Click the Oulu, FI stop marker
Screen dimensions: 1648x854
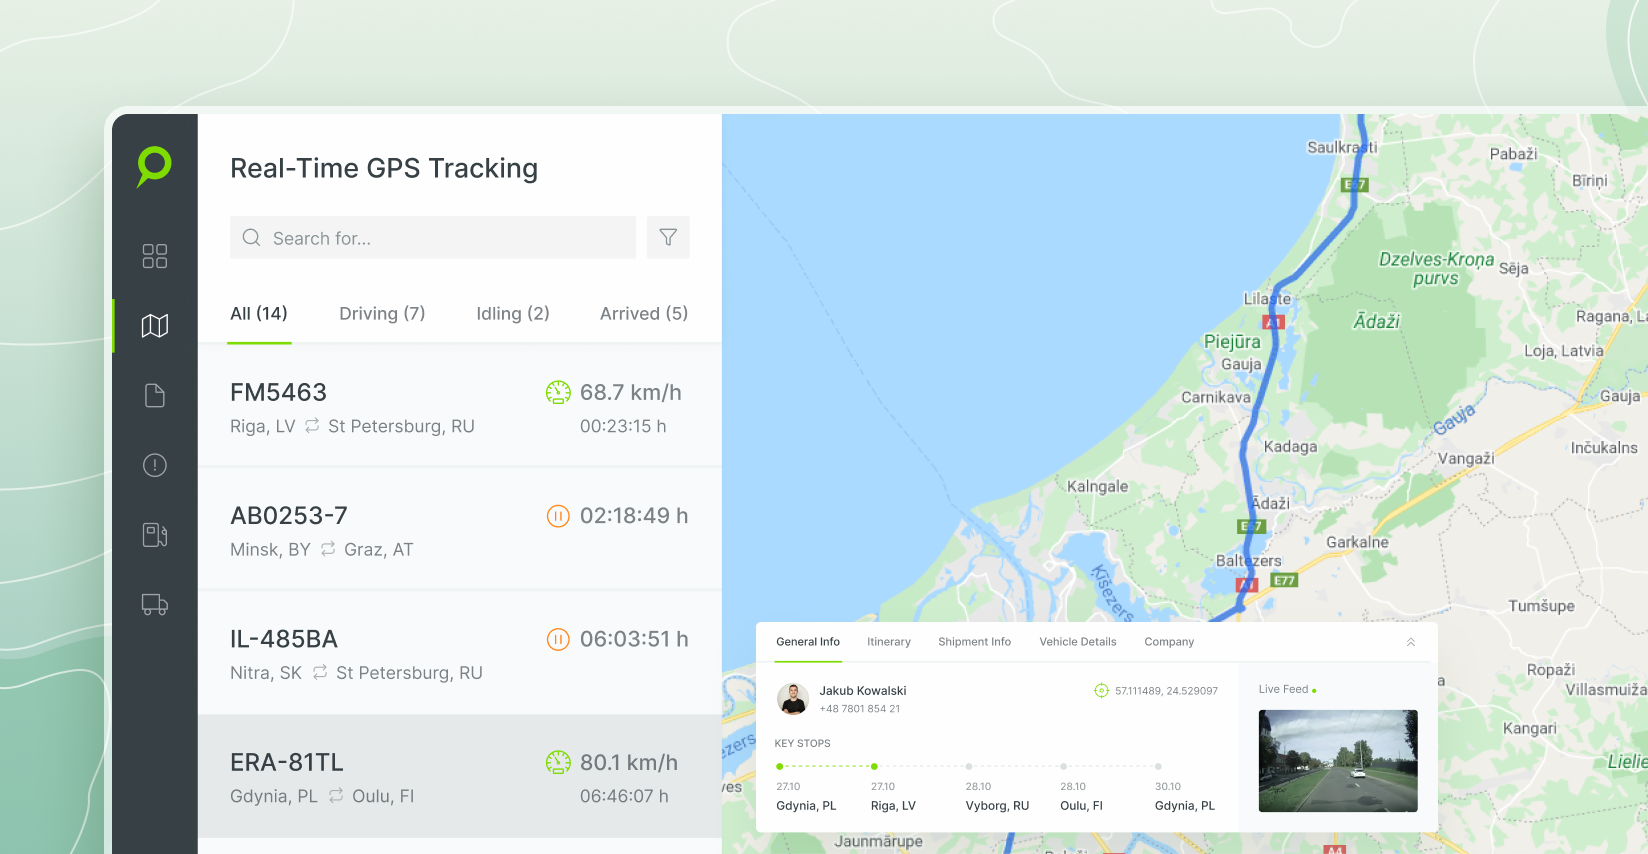1063,766
